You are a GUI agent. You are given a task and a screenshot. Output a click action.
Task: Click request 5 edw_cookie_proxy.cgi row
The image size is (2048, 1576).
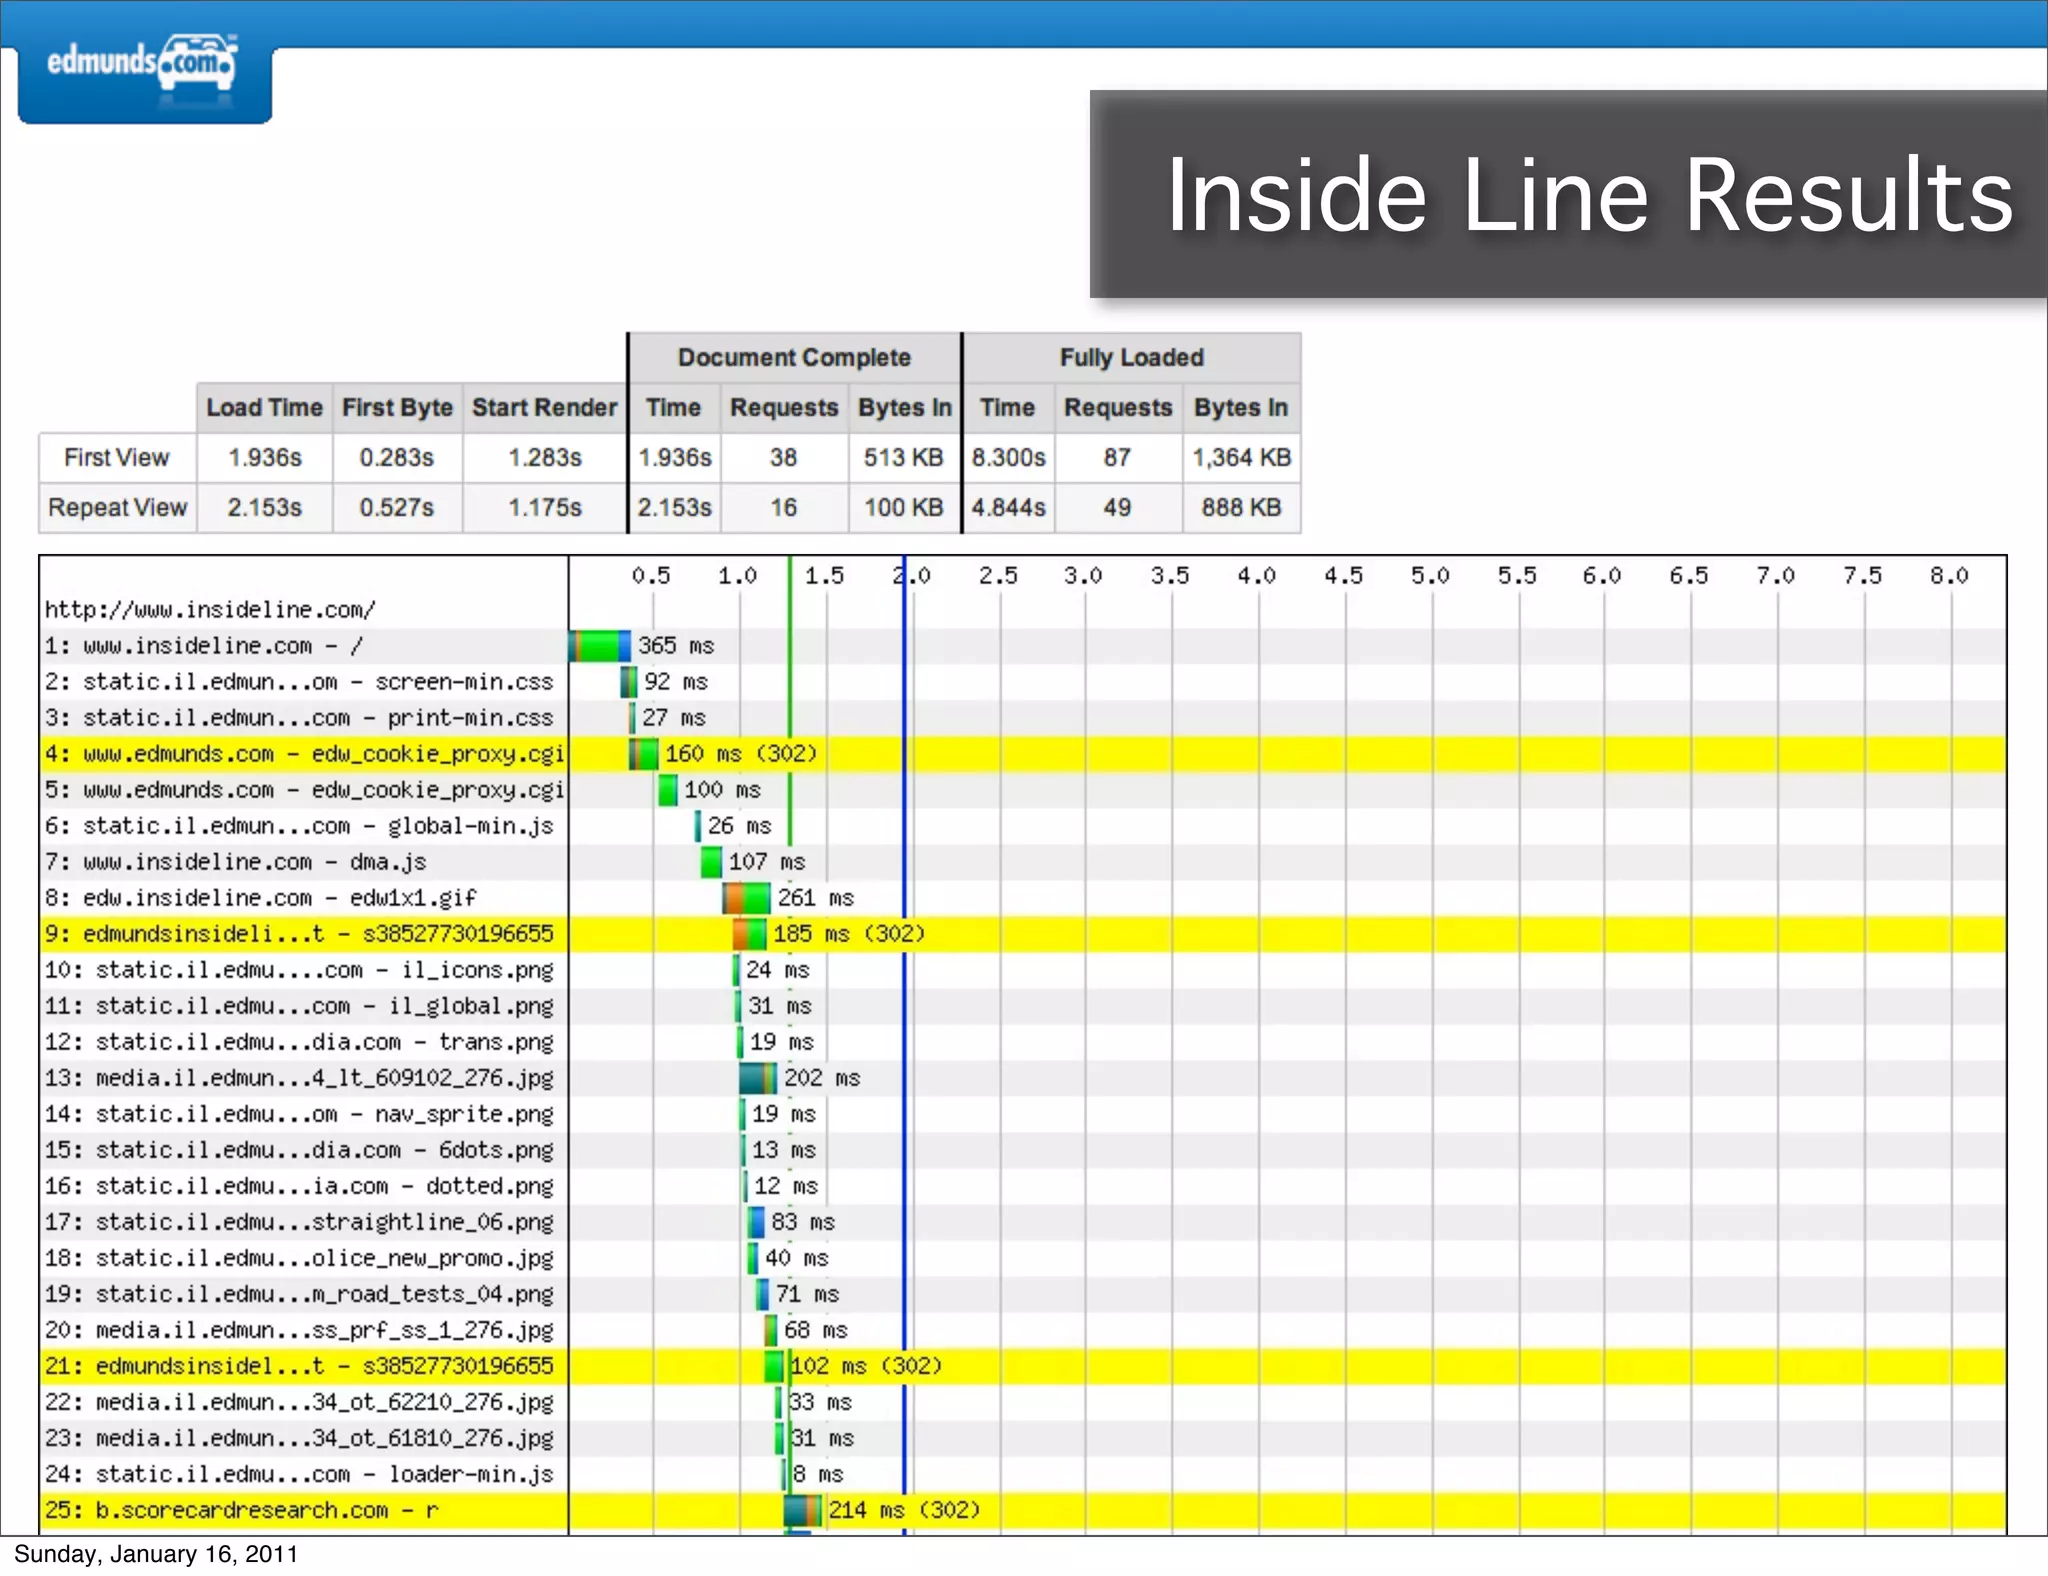click(x=1022, y=789)
